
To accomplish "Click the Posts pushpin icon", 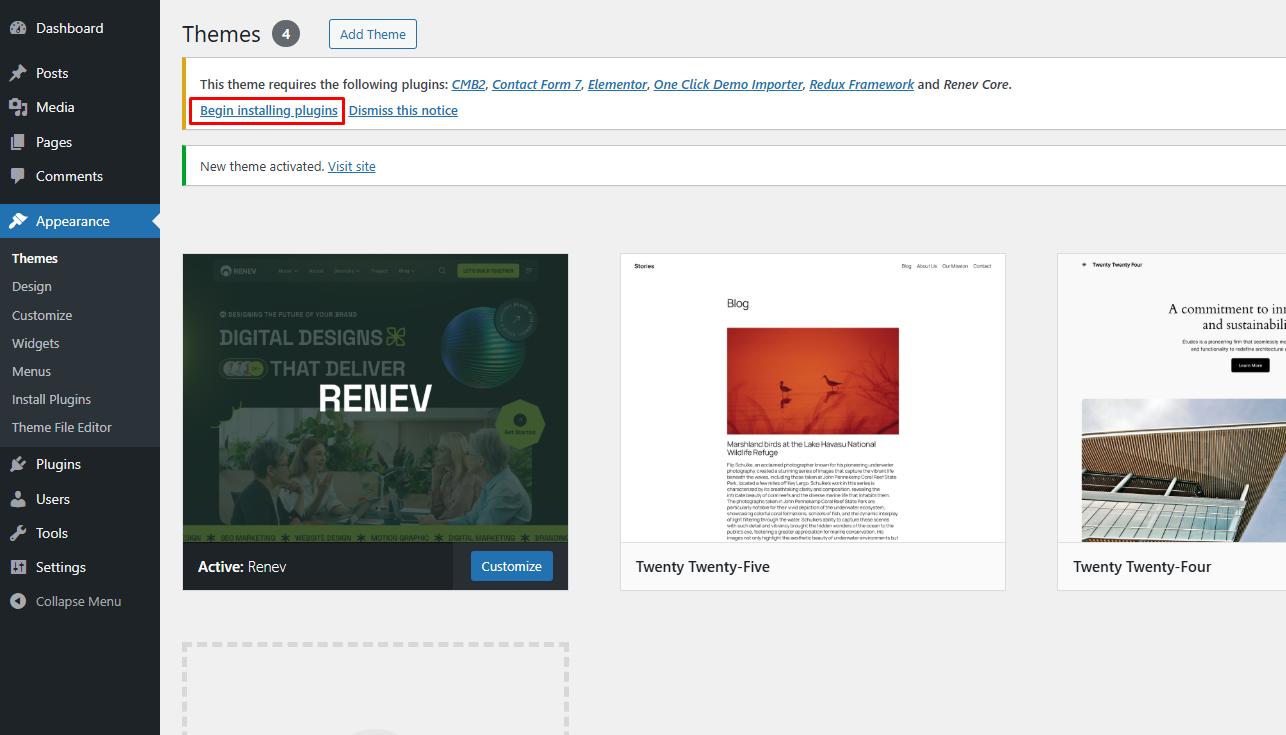I will tap(18, 73).
